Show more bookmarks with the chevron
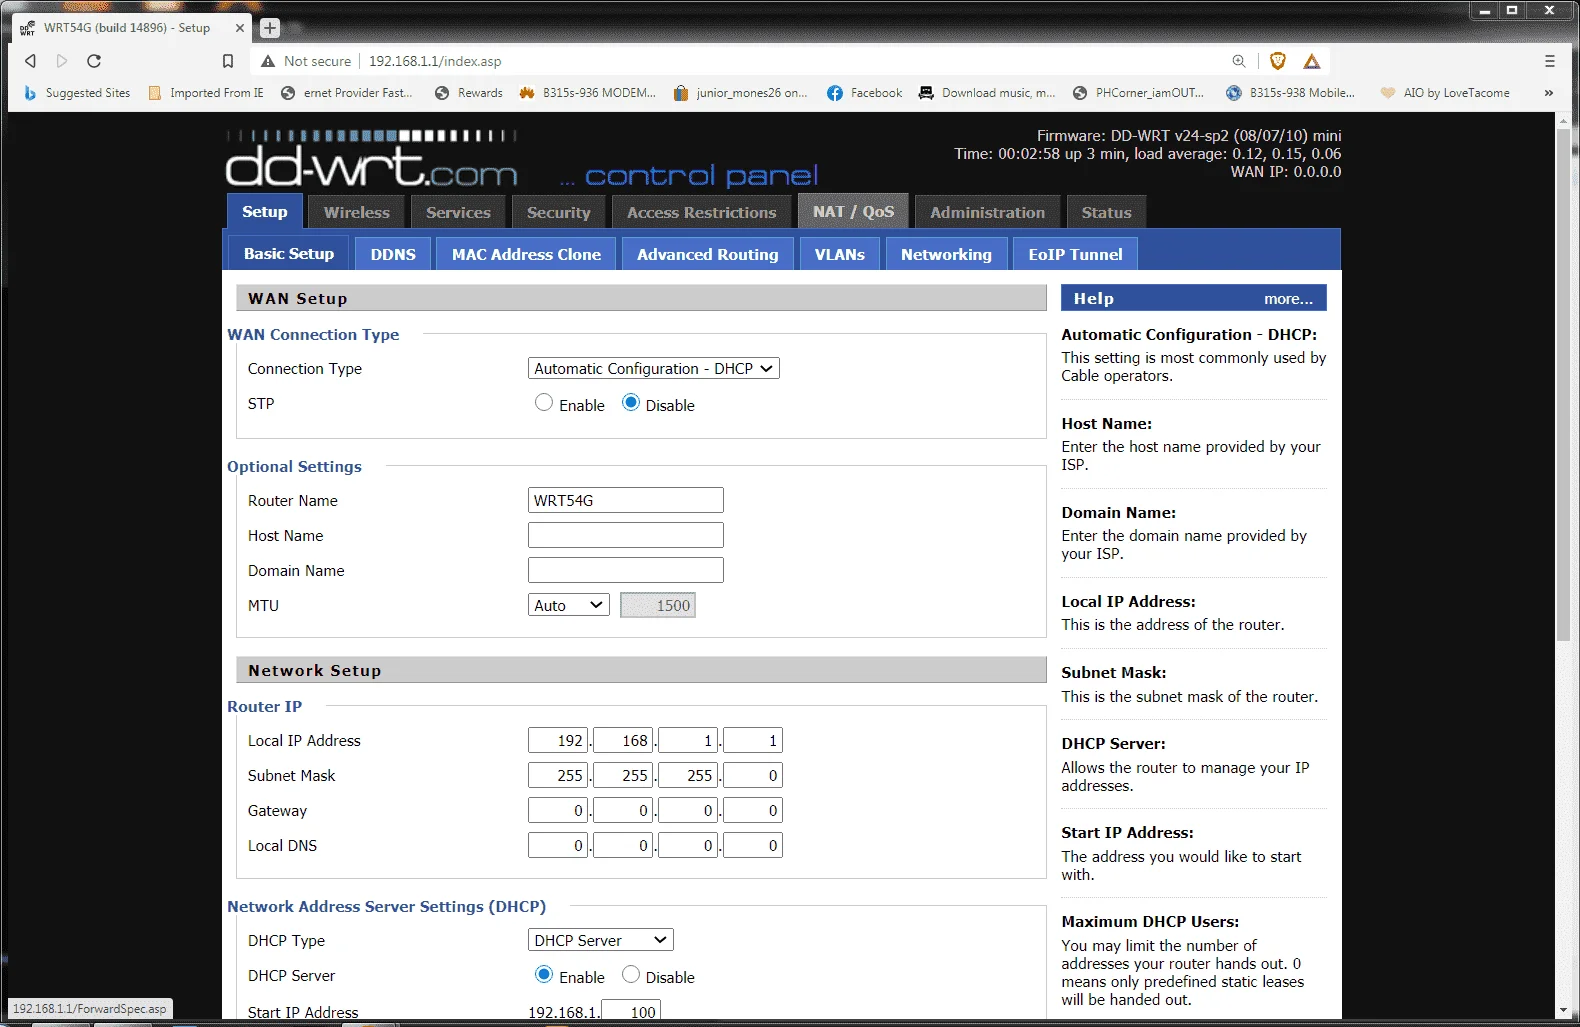Screen dimensions: 1580x1027 coord(1549,93)
